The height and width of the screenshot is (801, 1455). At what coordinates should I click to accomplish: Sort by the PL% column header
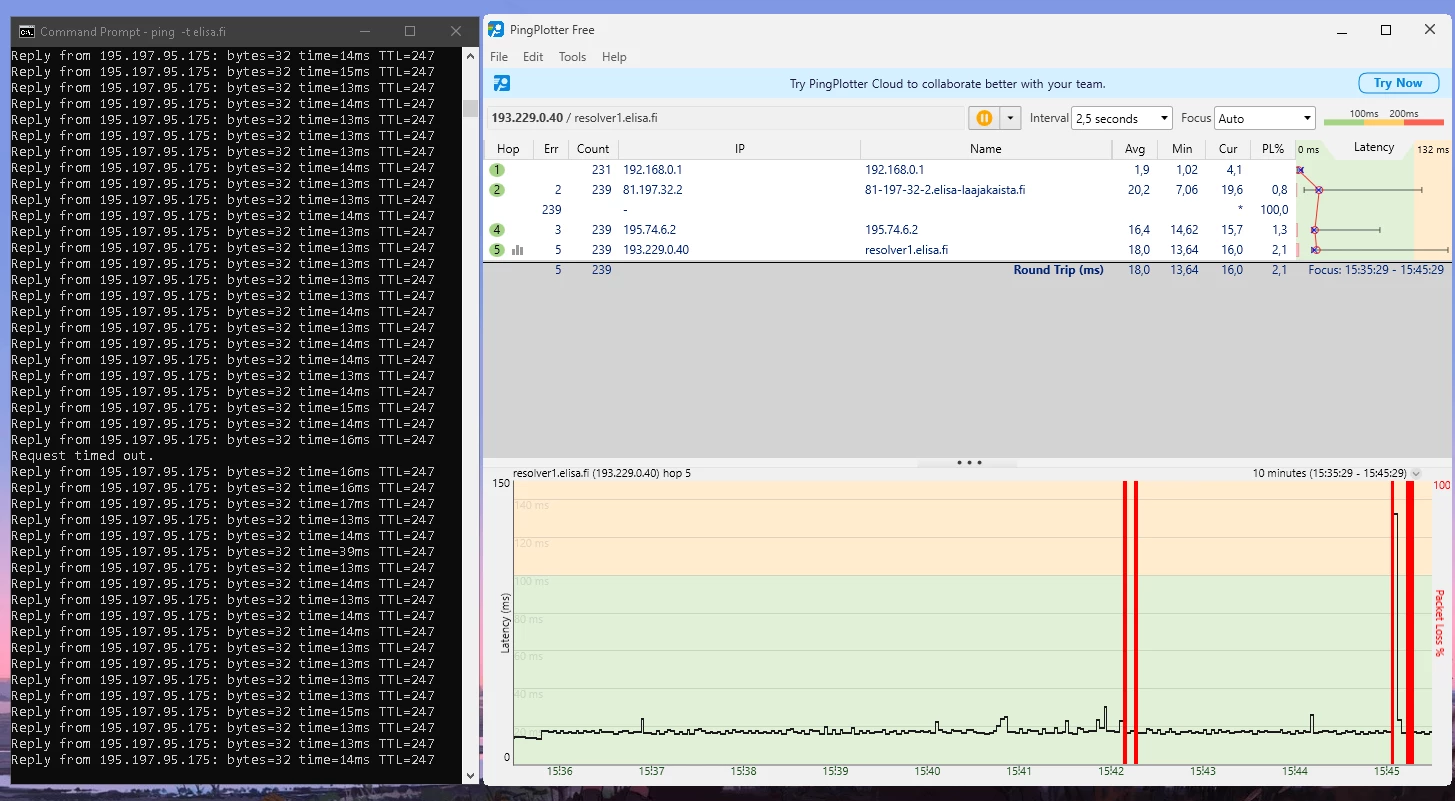pos(1272,149)
